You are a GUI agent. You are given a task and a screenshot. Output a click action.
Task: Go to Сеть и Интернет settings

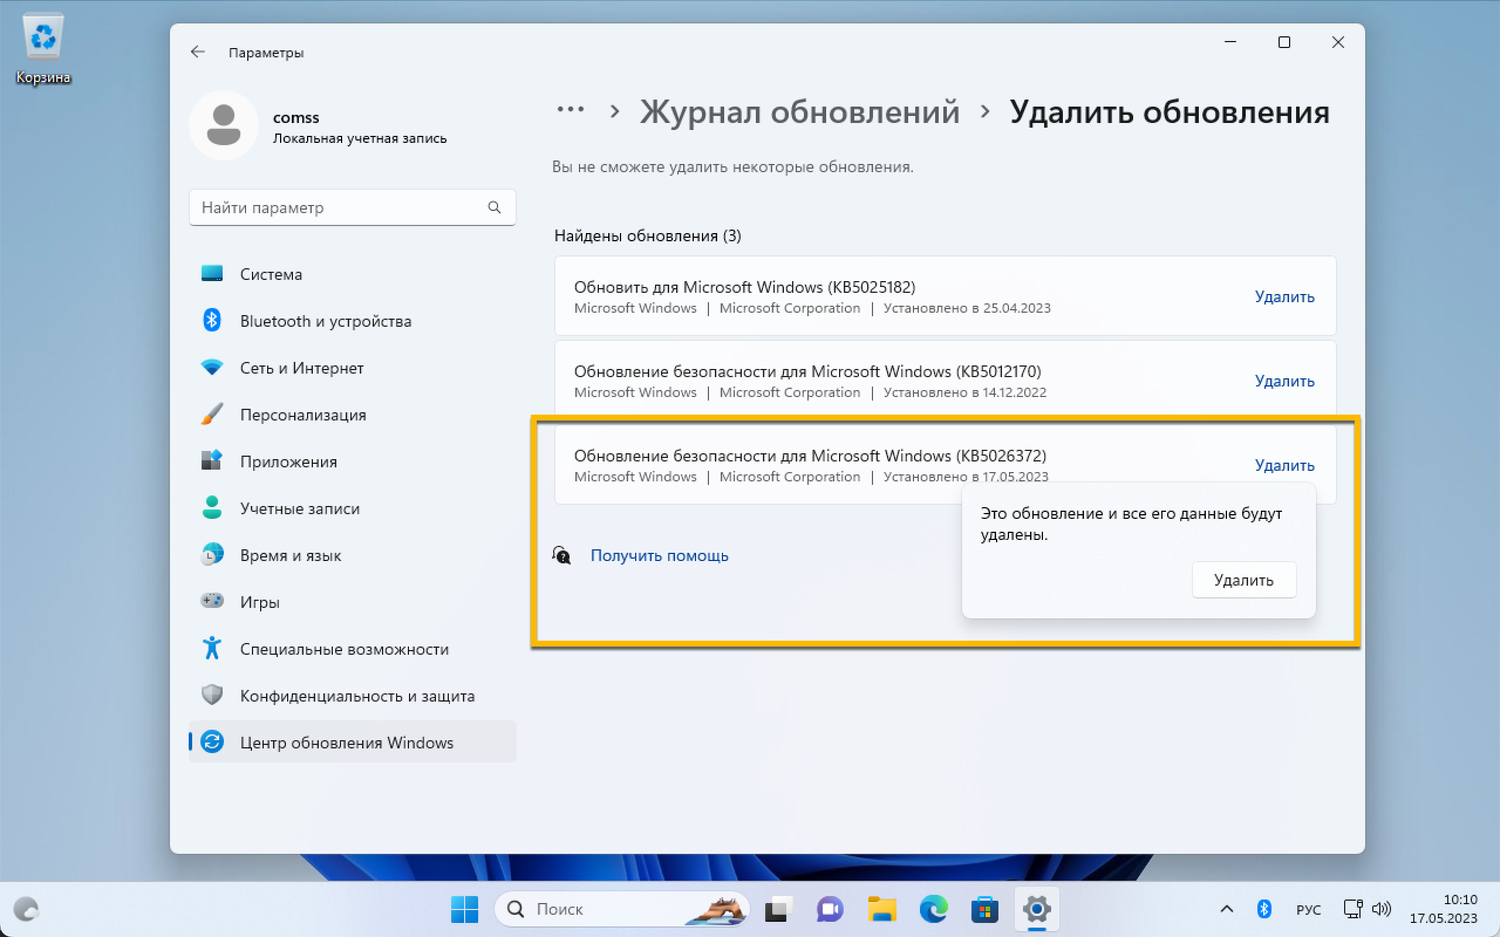(x=352, y=368)
